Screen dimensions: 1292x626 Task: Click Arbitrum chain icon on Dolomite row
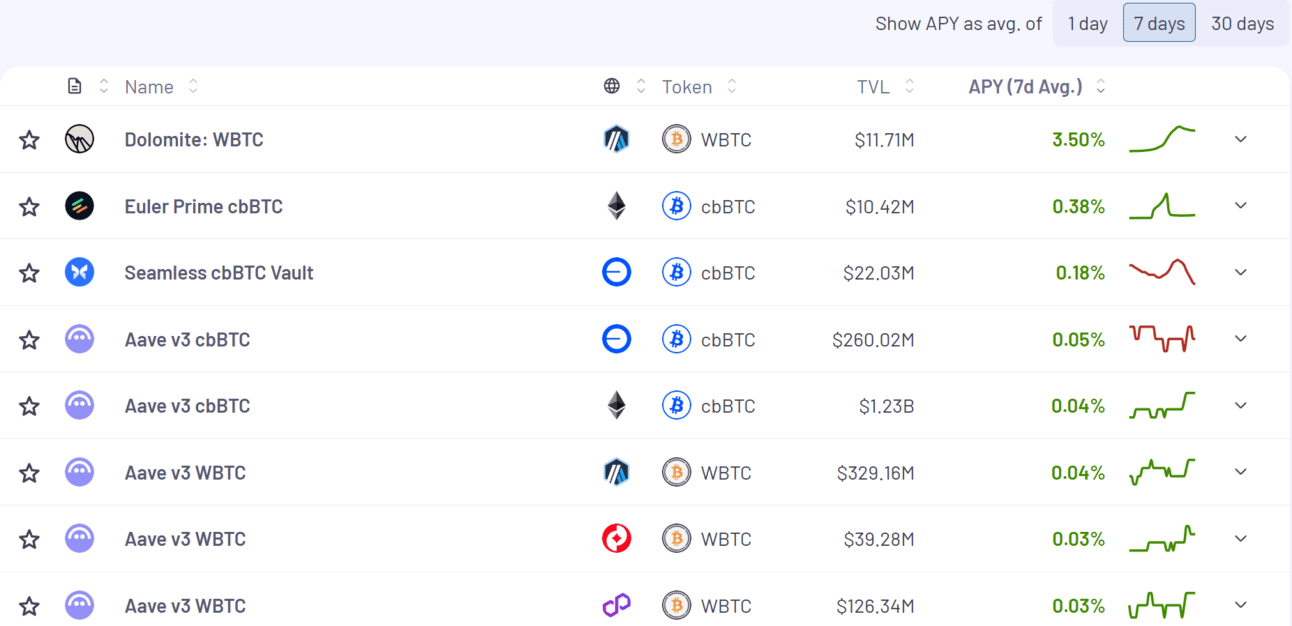pyautogui.click(x=617, y=139)
